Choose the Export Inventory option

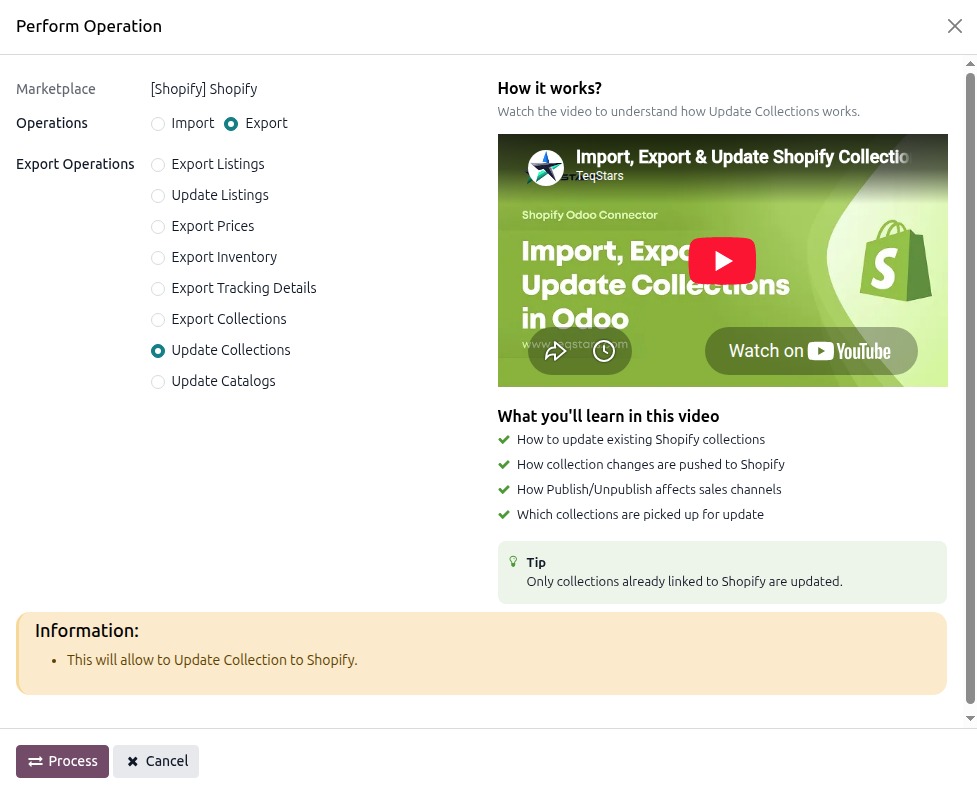[x=158, y=257]
